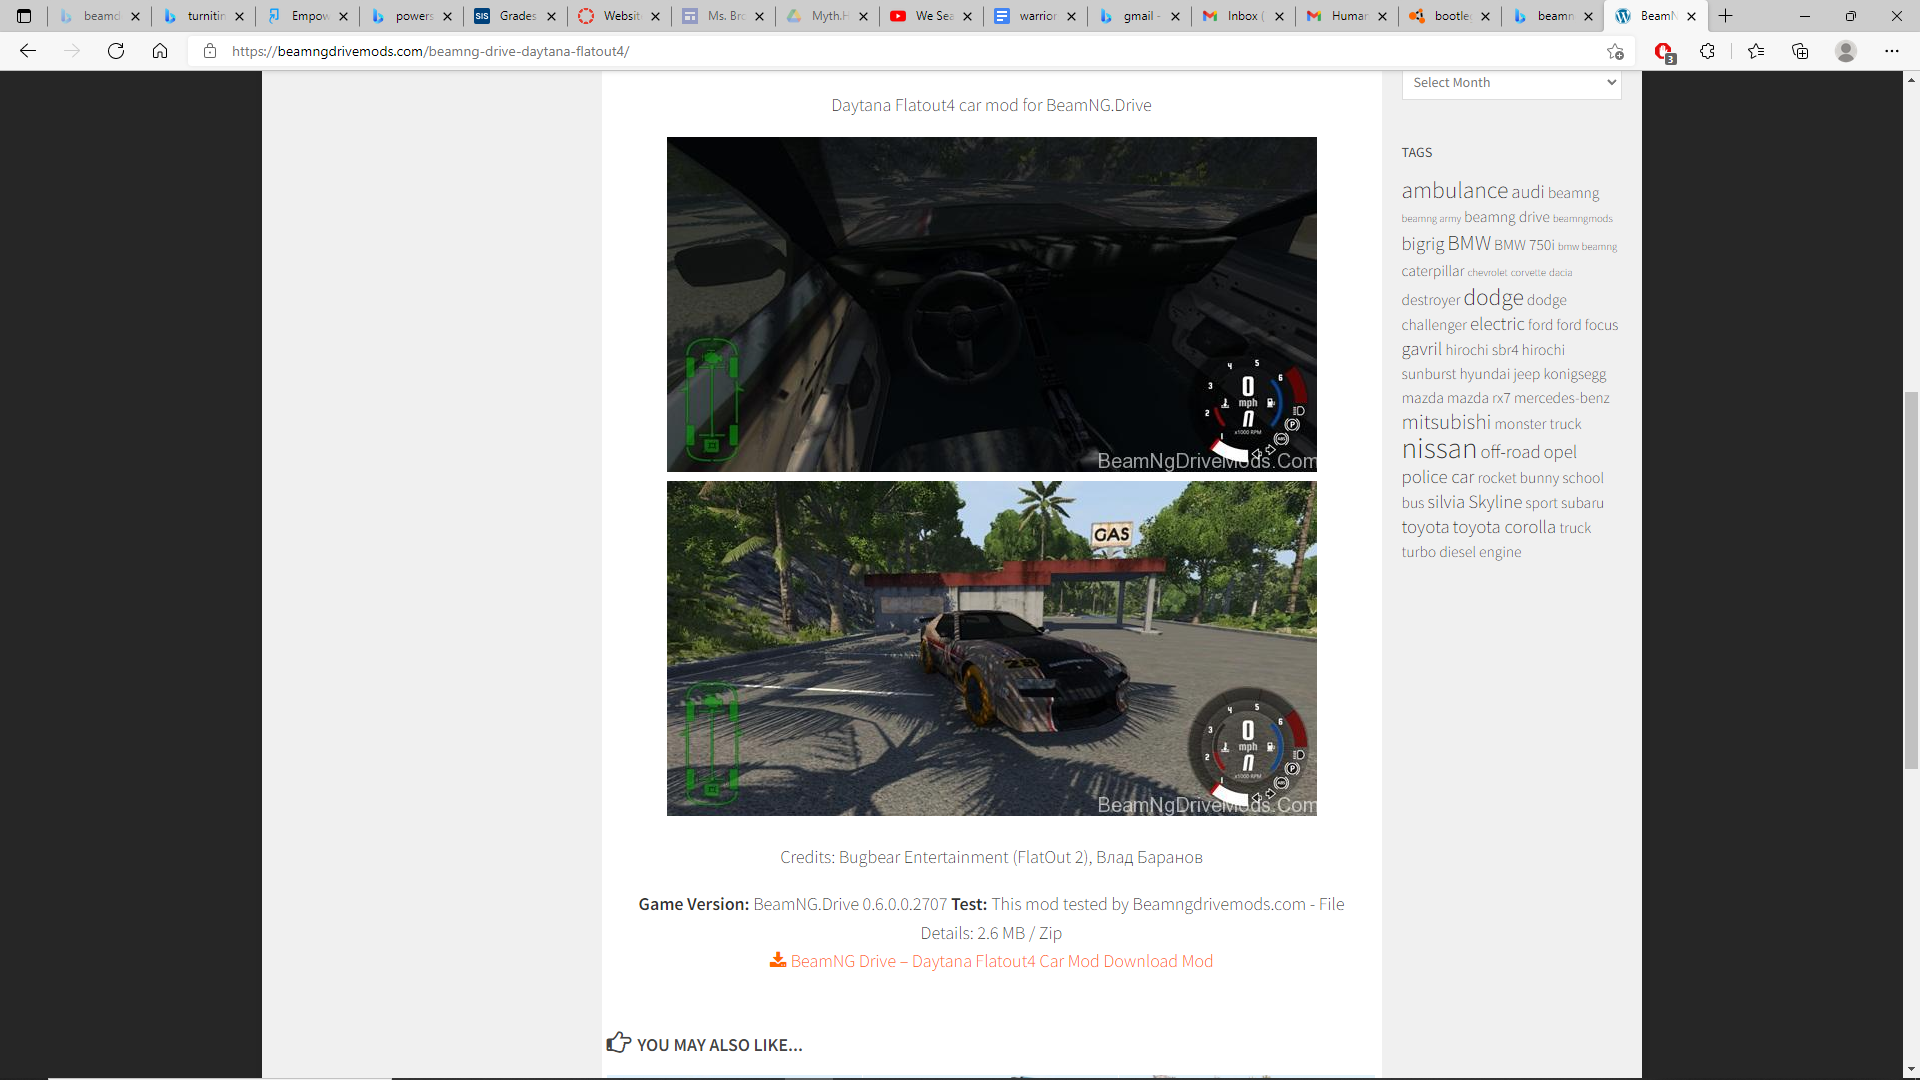Viewport: 1920px width, 1080px height.
Task: Open the 'subaru' tag
Action: click(x=1582, y=503)
